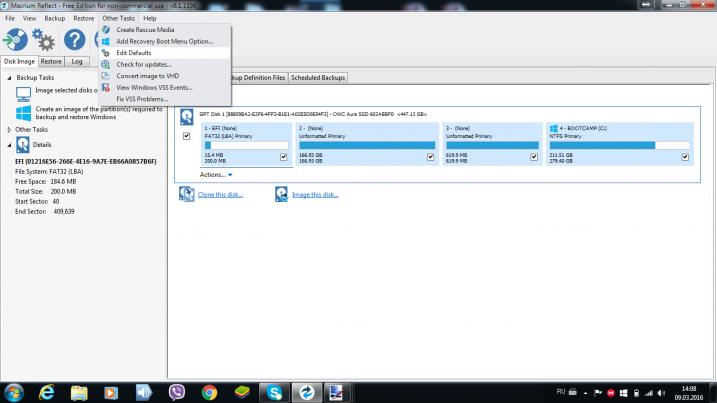
Task: Click the partition 2 usage bar
Action: click(367, 145)
